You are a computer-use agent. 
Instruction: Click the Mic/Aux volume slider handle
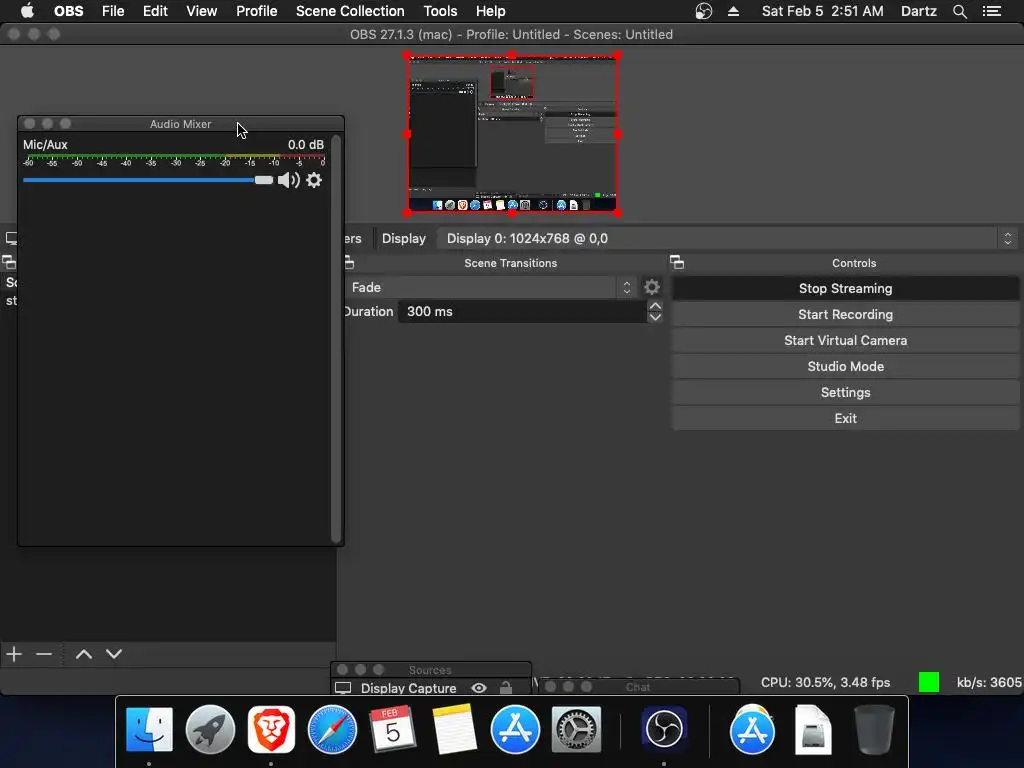click(264, 180)
